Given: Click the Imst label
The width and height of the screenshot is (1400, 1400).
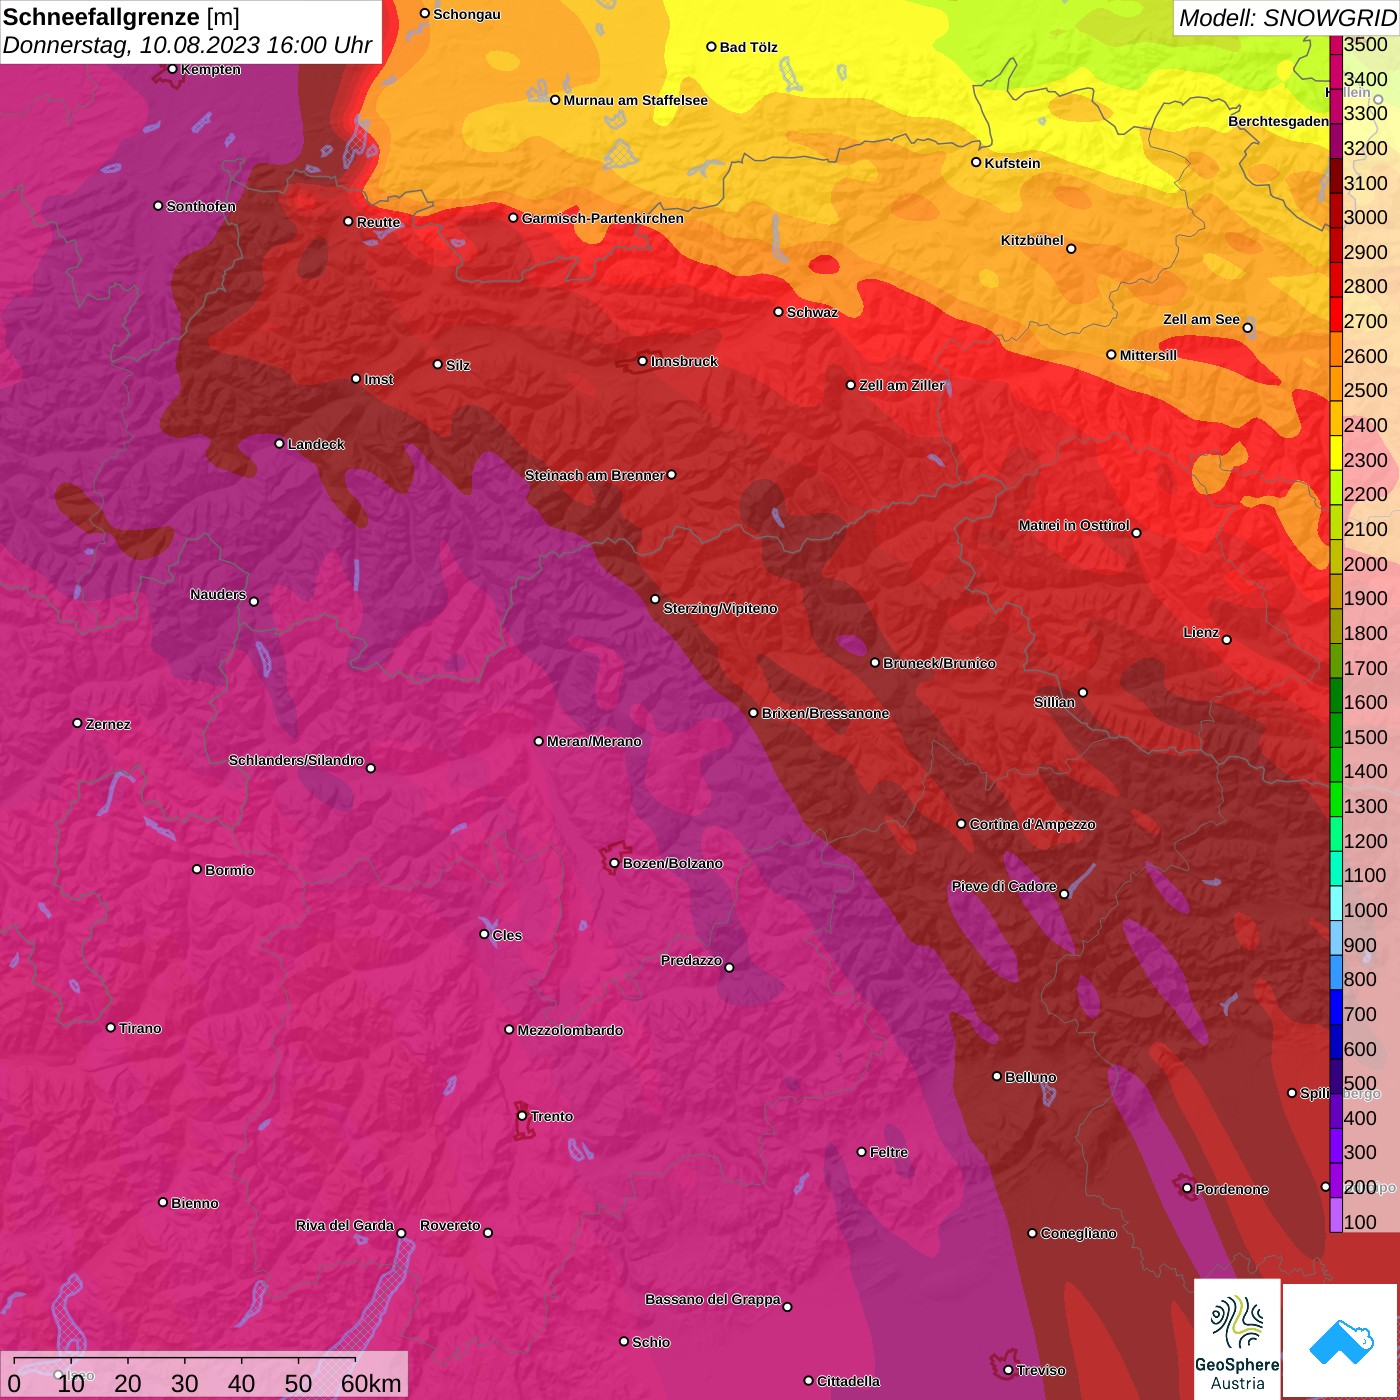Looking at the screenshot, I should pyautogui.click(x=378, y=379).
